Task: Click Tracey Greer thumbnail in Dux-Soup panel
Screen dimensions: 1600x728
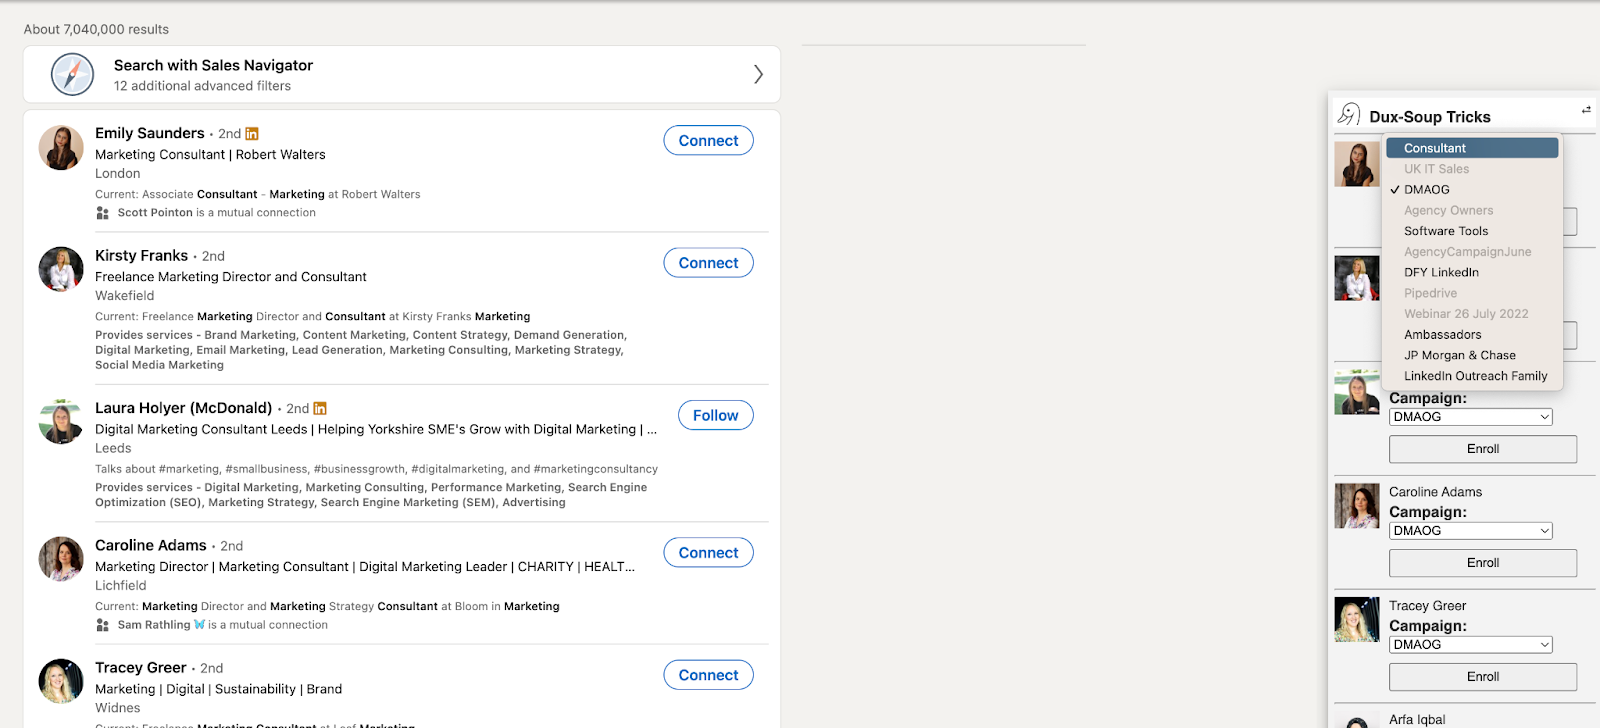Action: pyautogui.click(x=1357, y=620)
